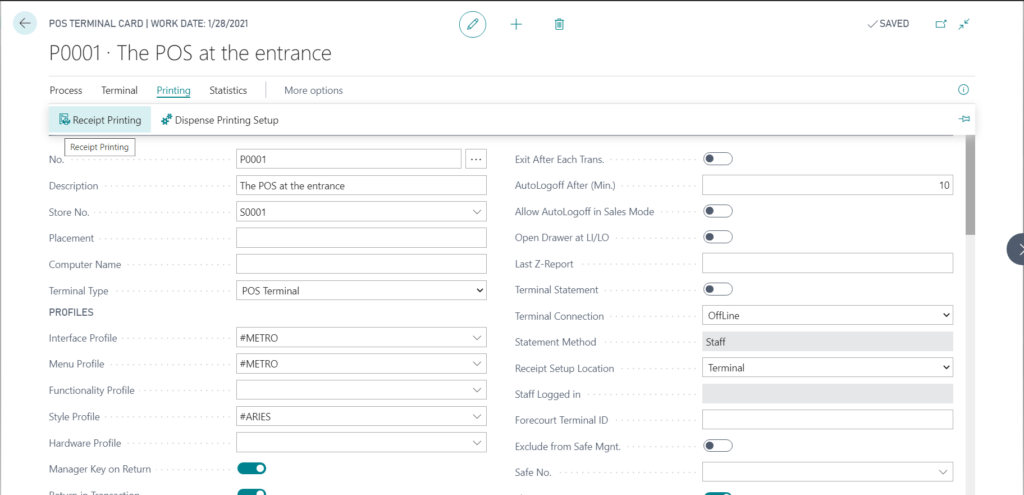
Task: Click the Last Z-Report field
Action: tap(827, 263)
